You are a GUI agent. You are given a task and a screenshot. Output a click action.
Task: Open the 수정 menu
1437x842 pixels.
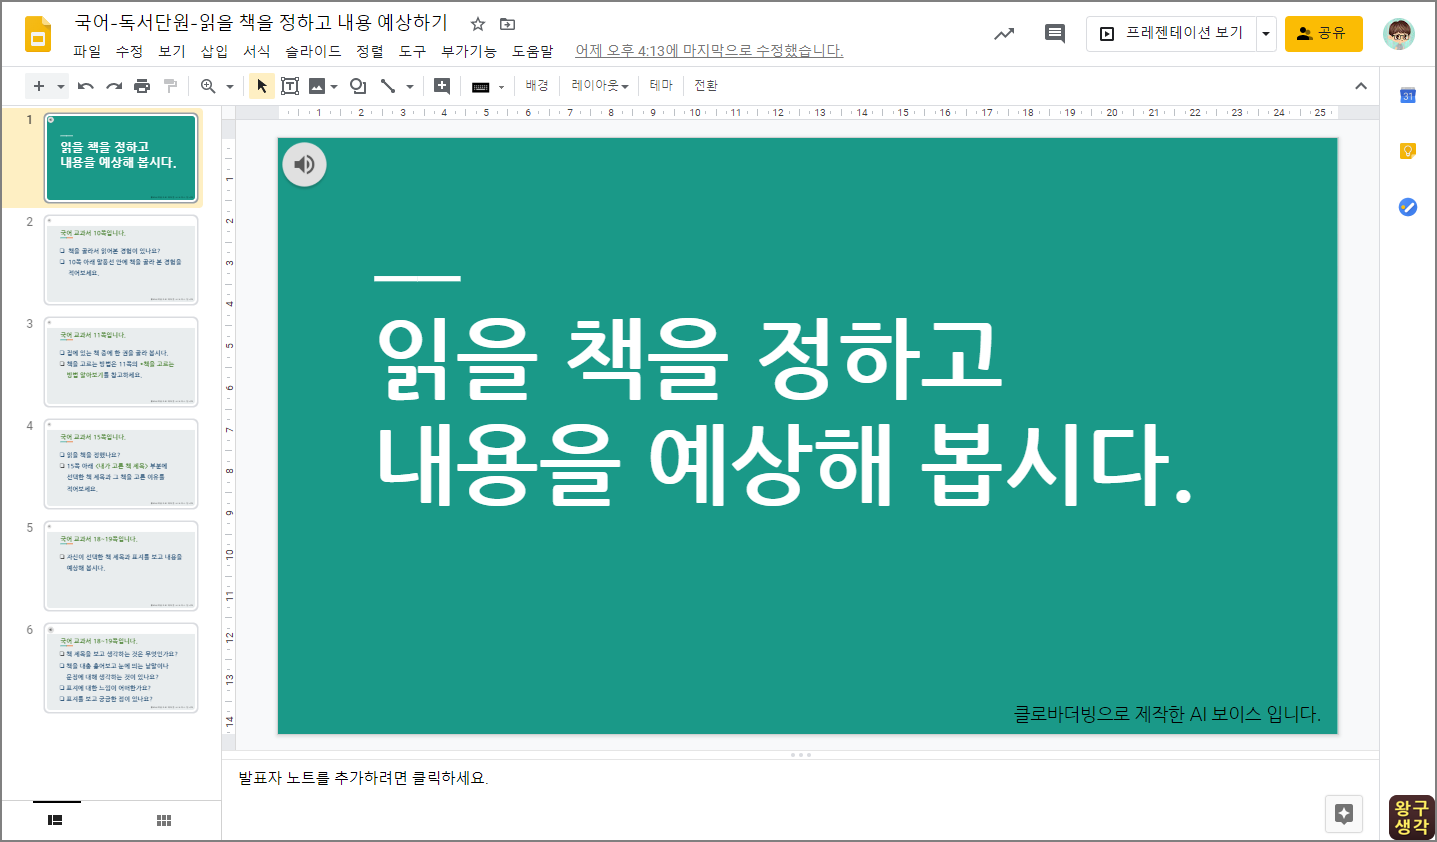(x=129, y=51)
